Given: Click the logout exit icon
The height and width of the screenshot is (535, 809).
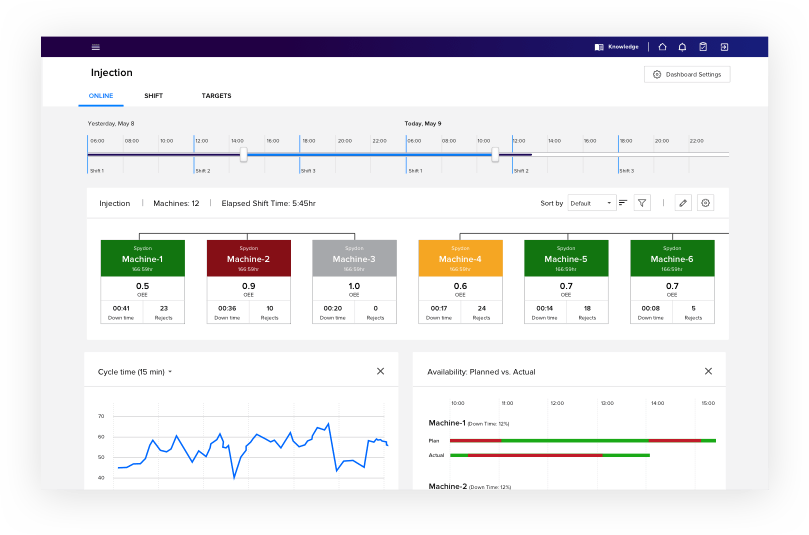Looking at the screenshot, I should tap(724, 47).
